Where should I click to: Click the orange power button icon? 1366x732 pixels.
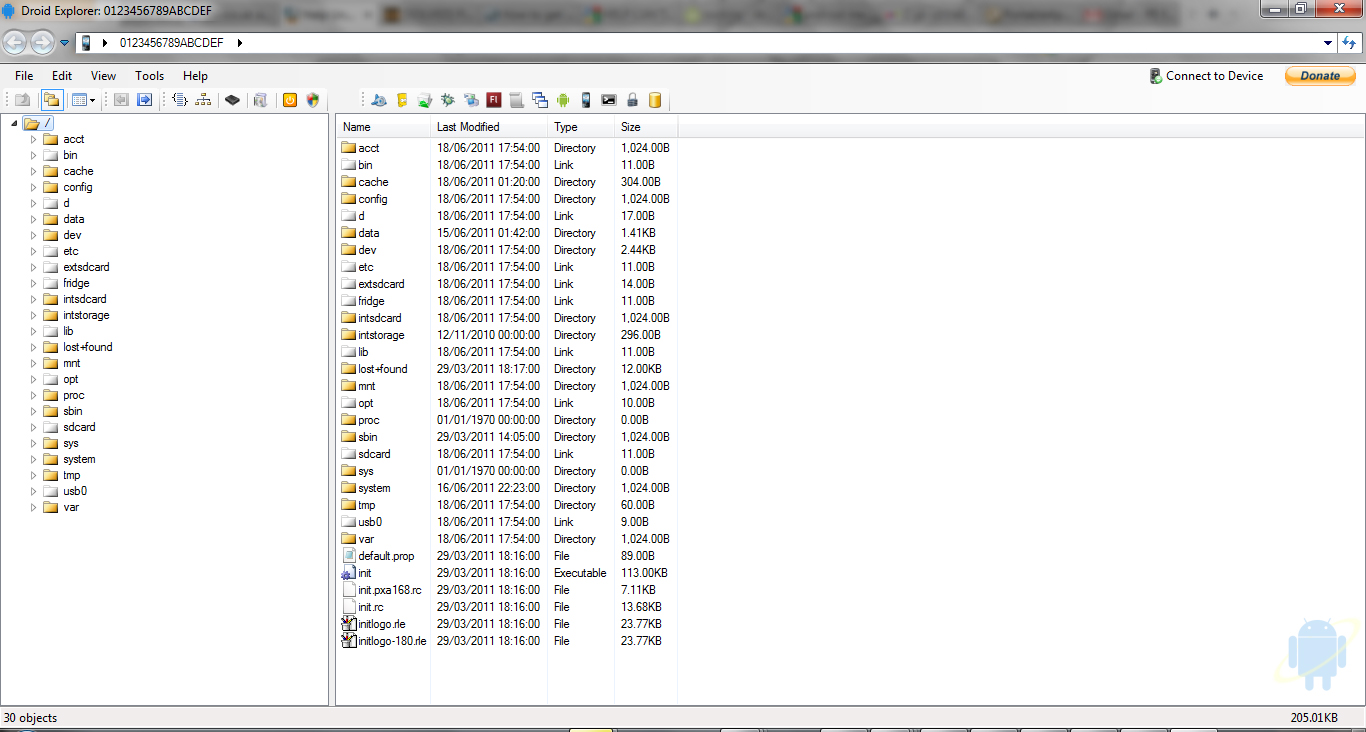290,100
